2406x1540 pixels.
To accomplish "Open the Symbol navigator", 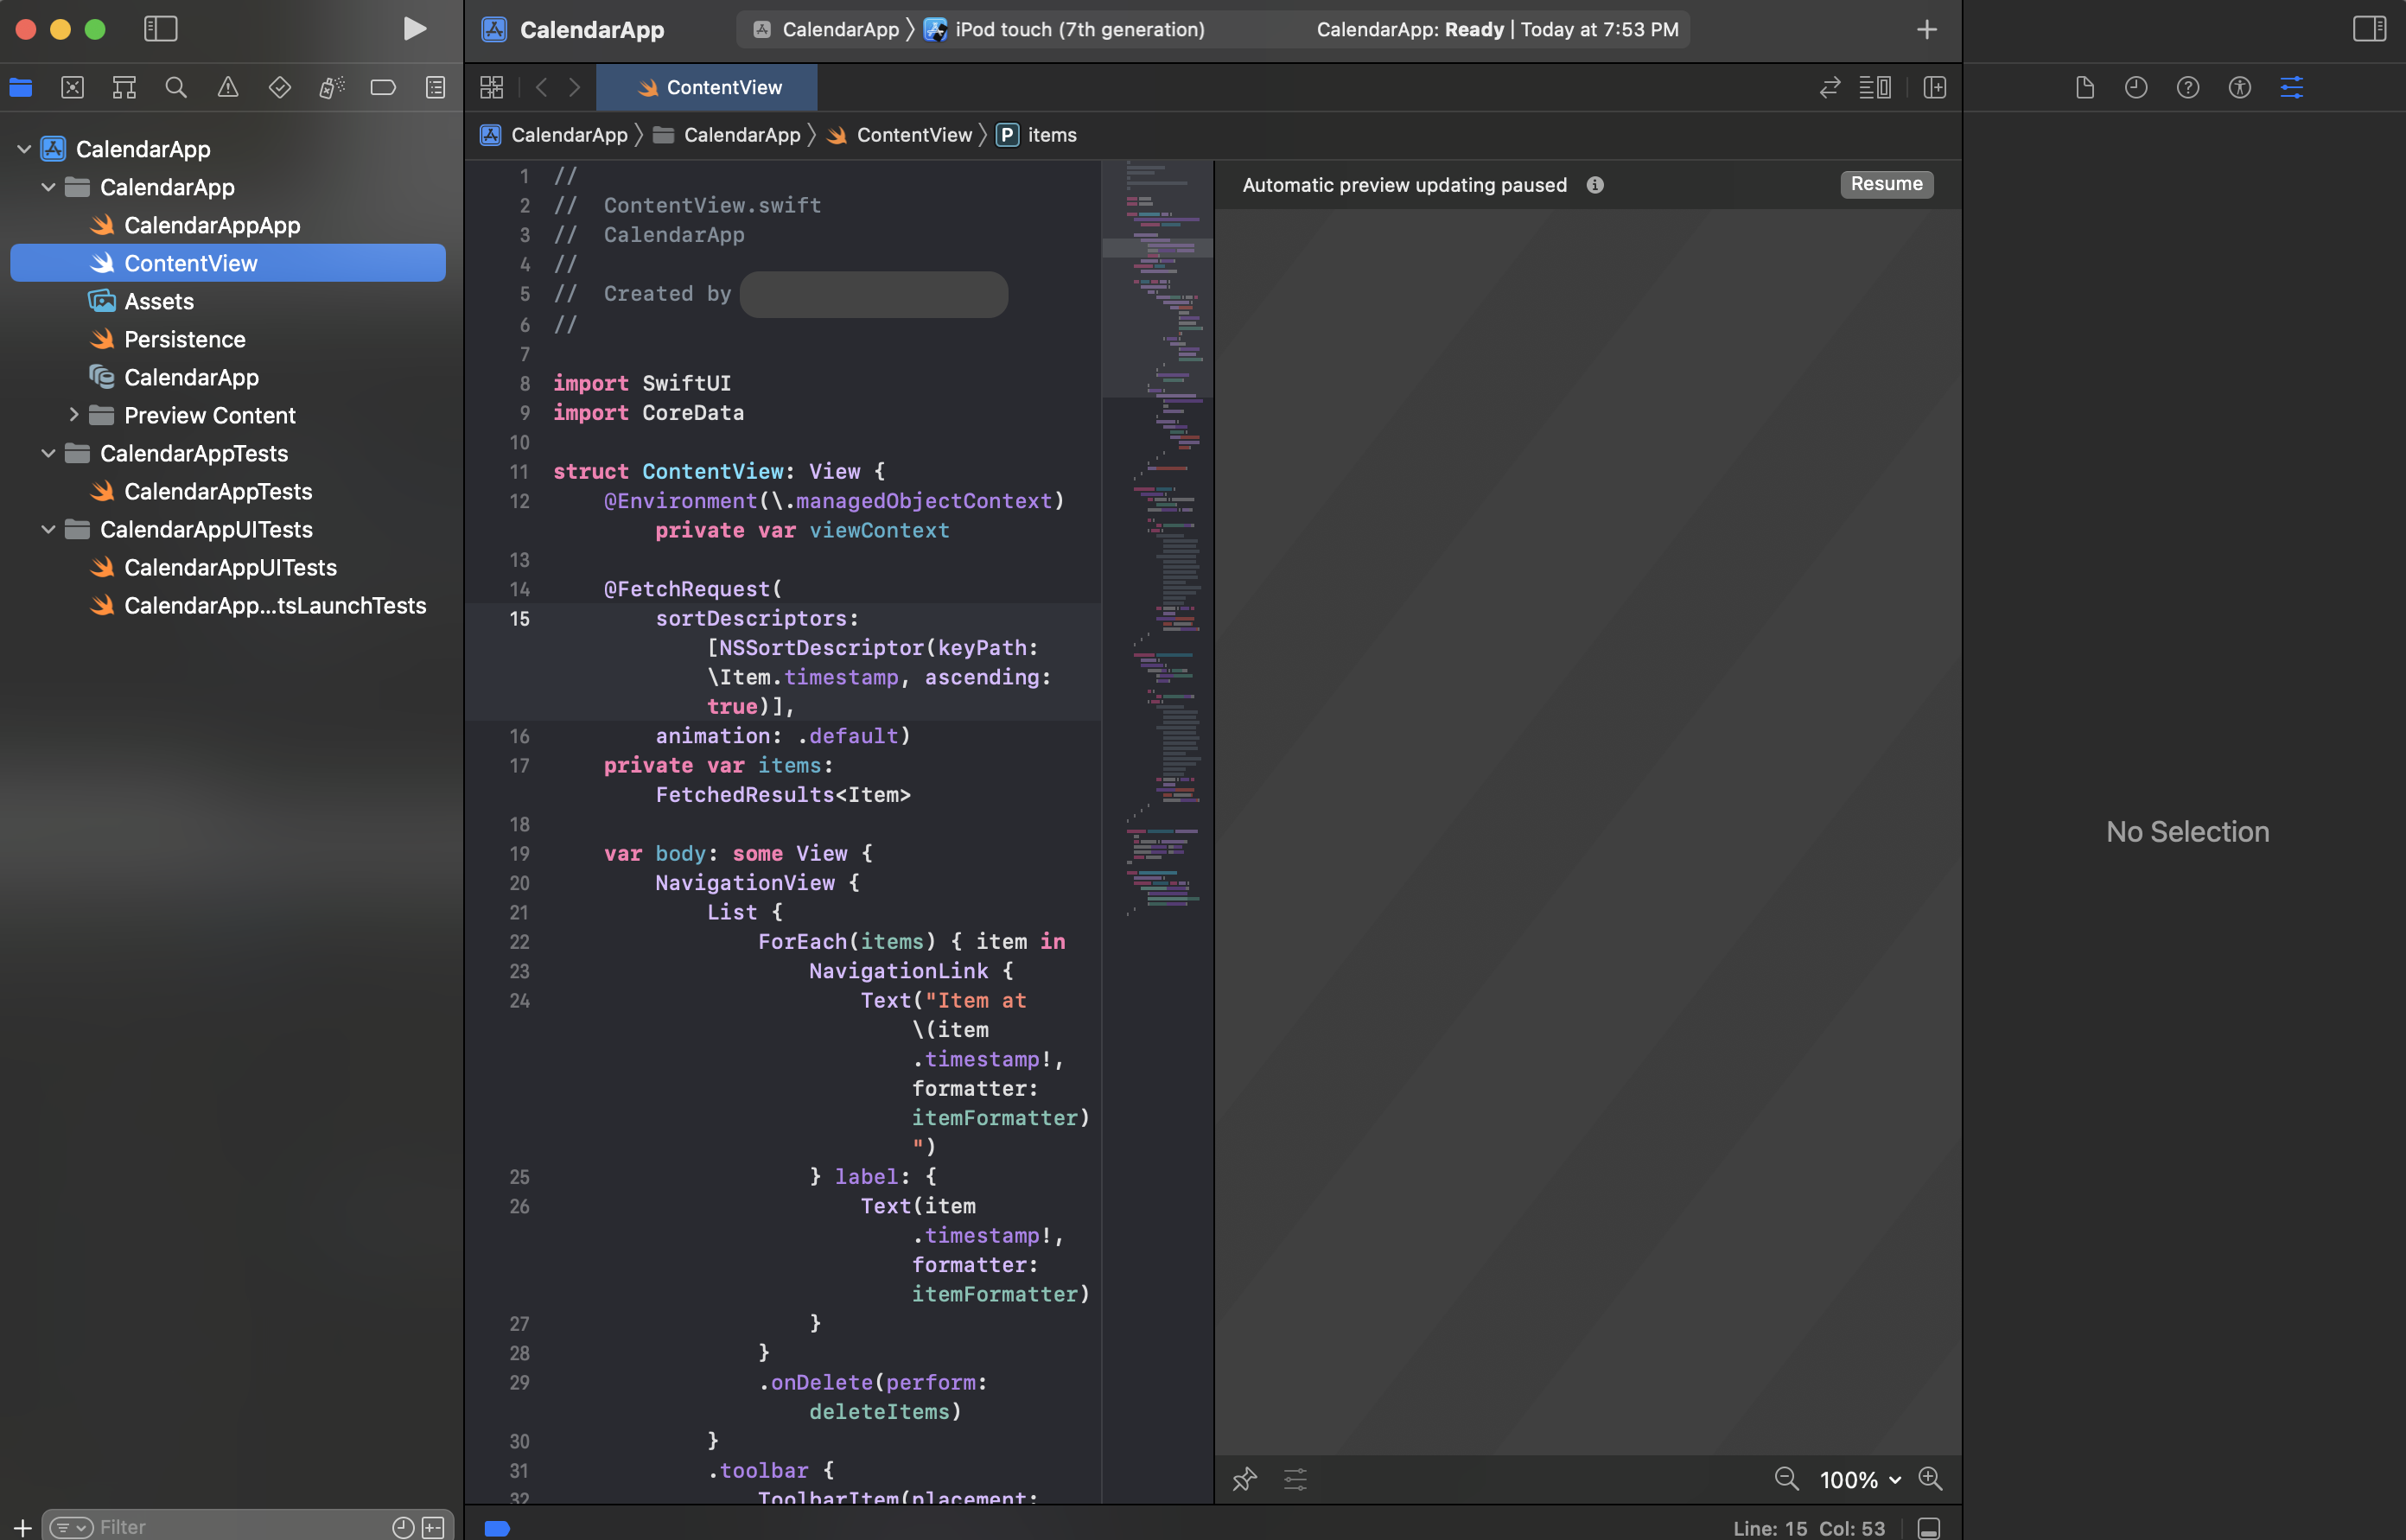I will click(124, 88).
